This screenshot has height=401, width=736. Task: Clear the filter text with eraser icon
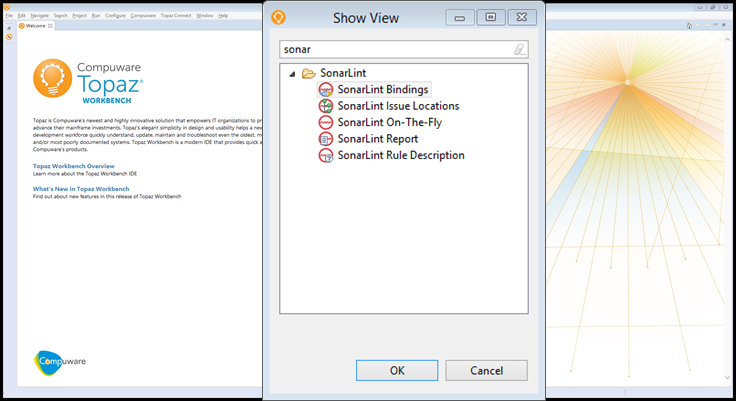[x=519, y=49]
